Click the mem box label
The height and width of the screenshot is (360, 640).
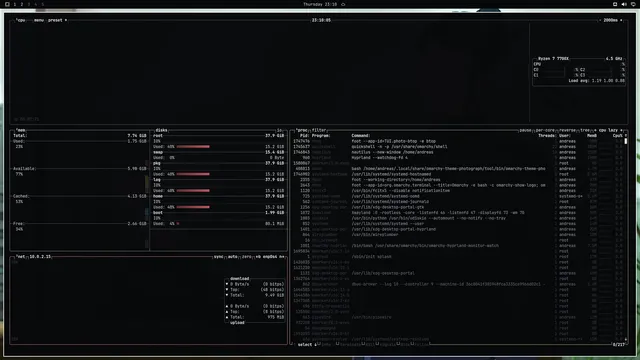click(x=21, y=130)
